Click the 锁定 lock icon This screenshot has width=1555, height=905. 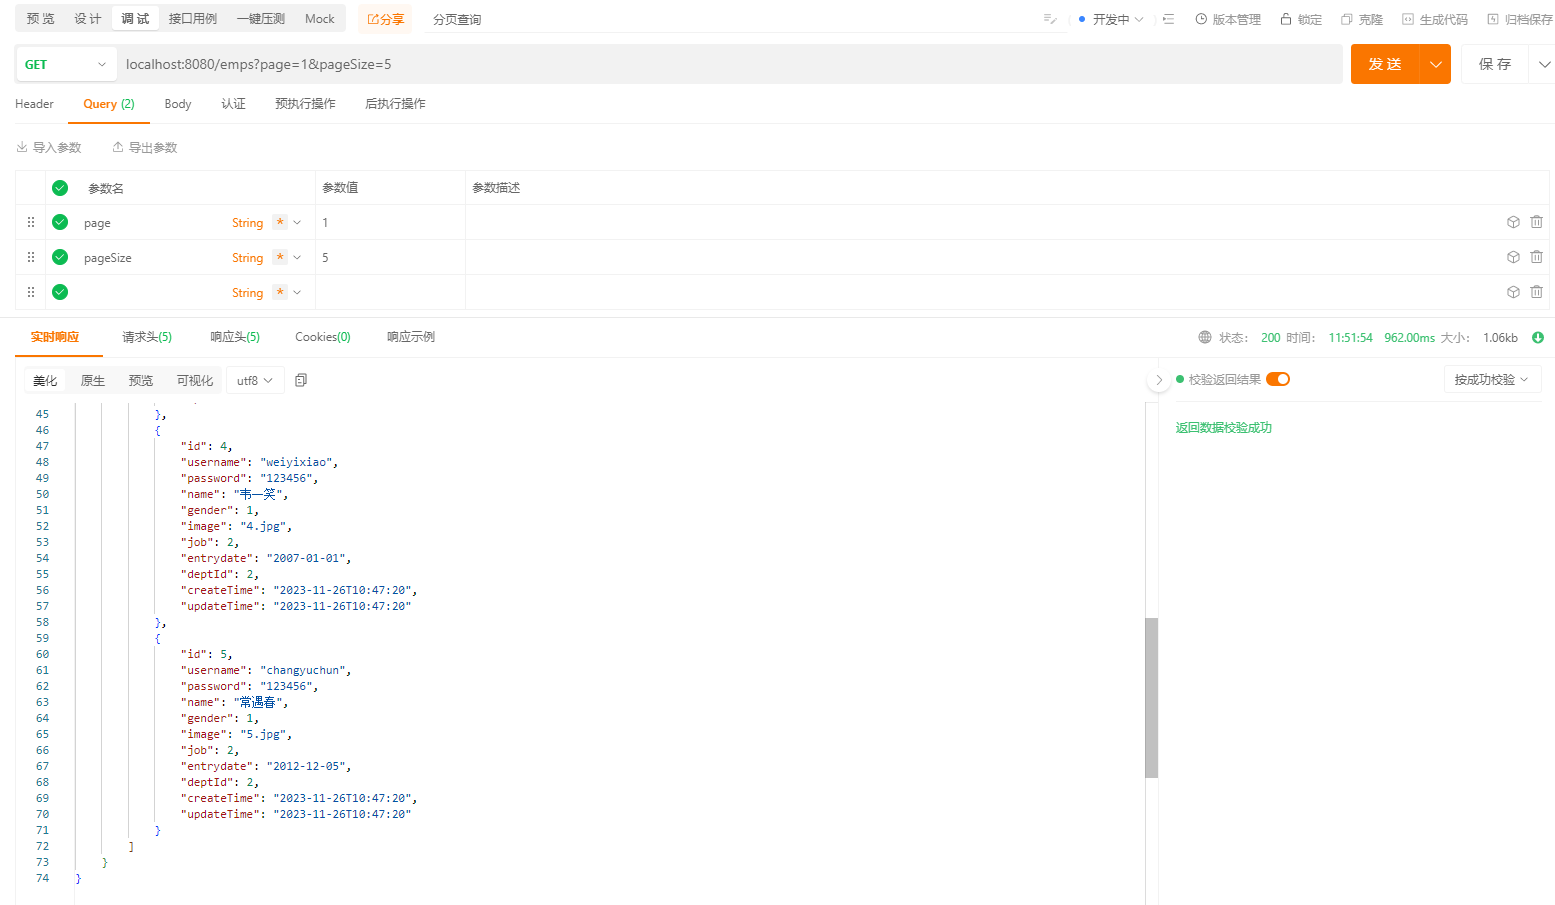(x=1299, y=18)
